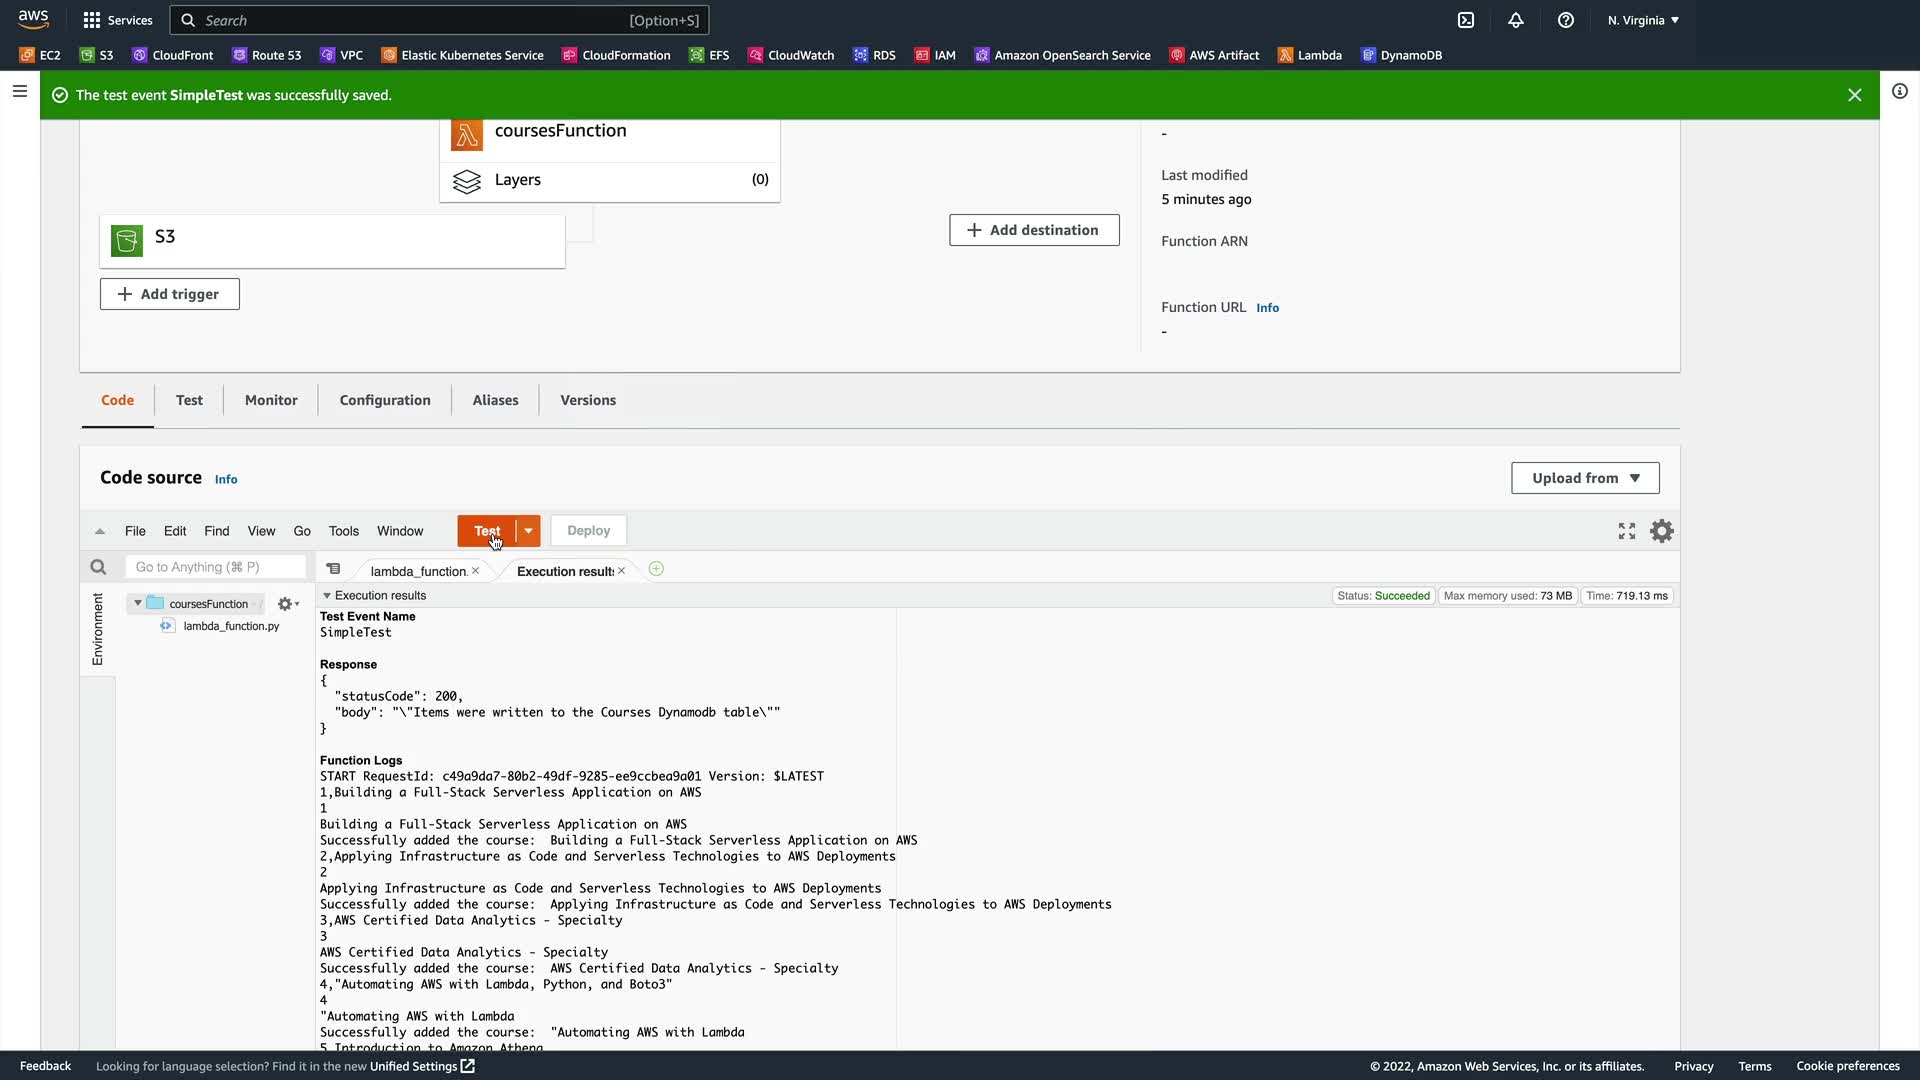Collapse the coursesFunction folder tree
This screenshot has width=1920, height=1080.
coord(138,603)
